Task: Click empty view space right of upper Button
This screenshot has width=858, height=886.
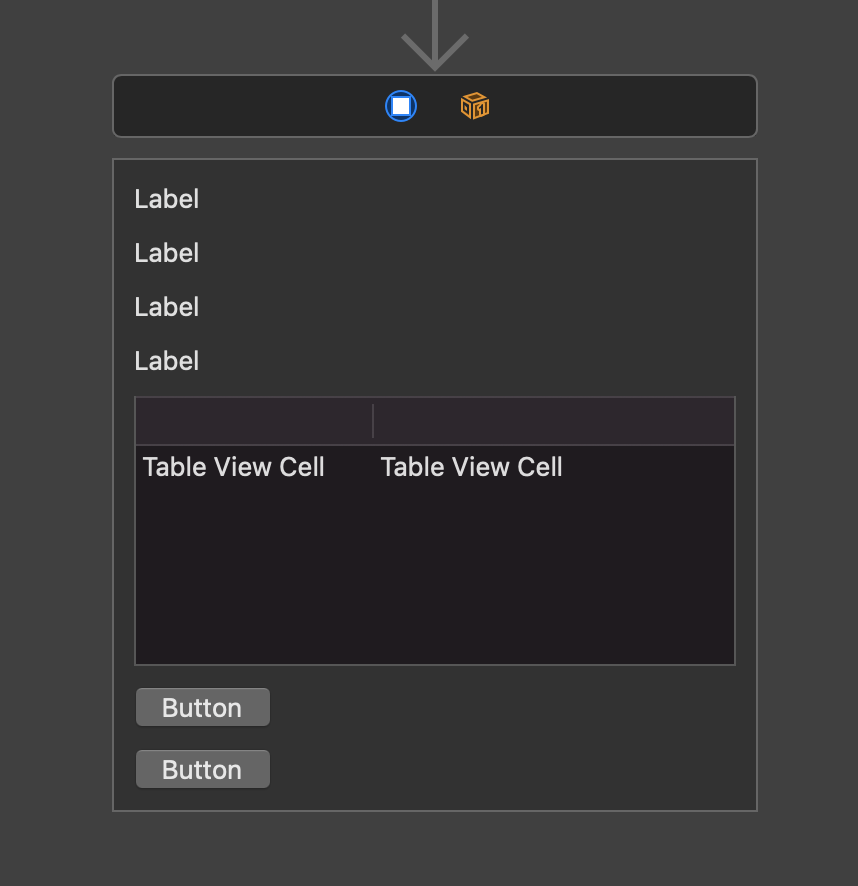Action: (500, 707)
